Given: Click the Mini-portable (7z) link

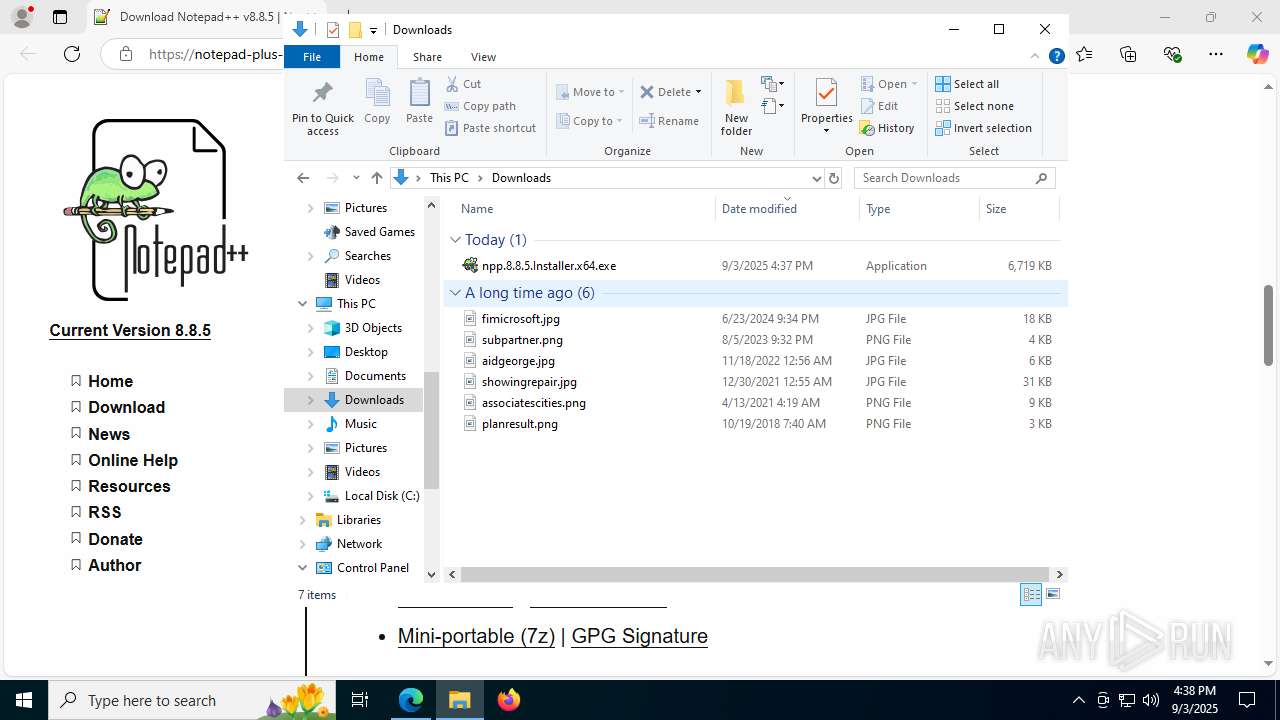Looking at the screenshot, I should tap(476, 636).
